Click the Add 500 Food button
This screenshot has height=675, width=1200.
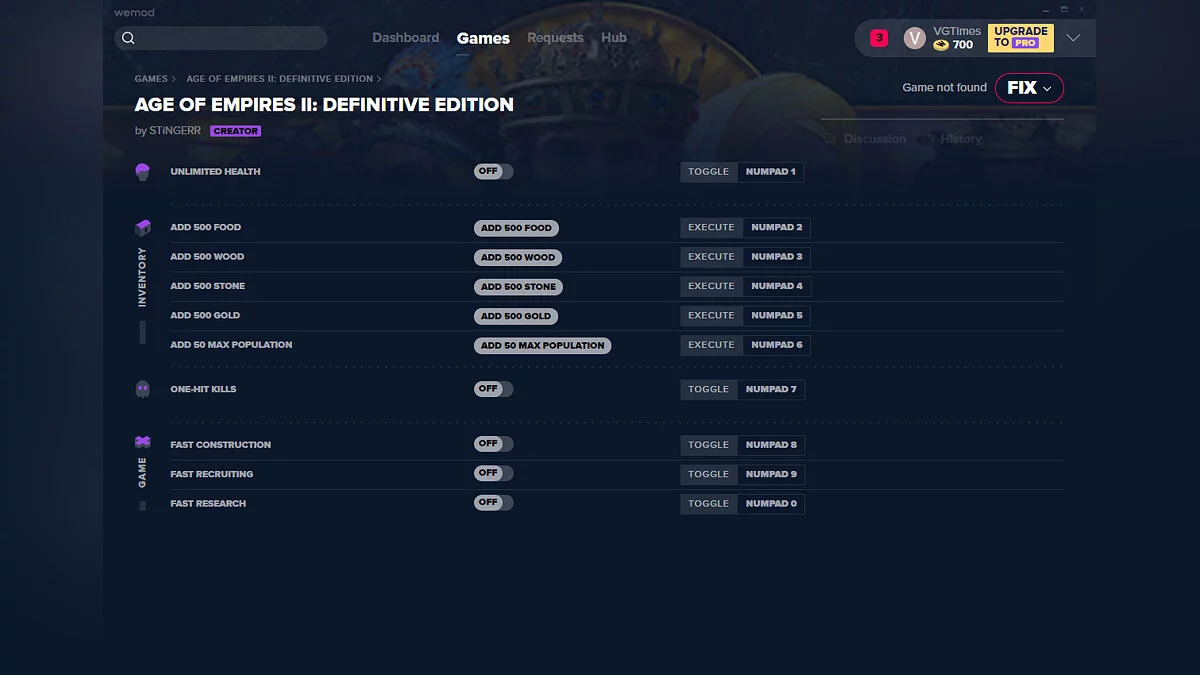[x=516, y=228]
